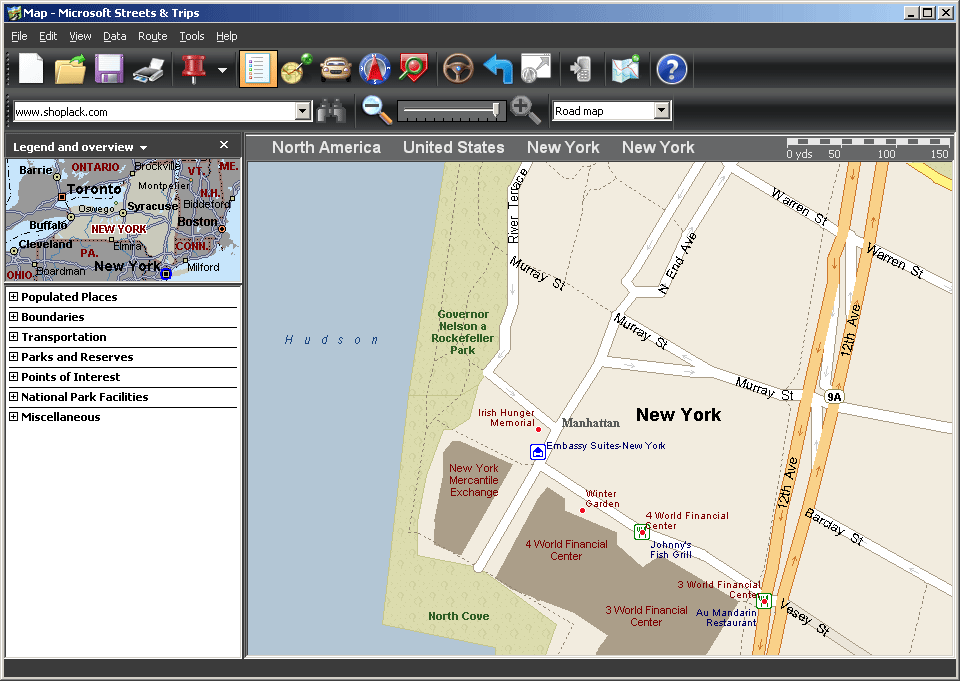Screen dimensions: 960x681
Task: Save the map using the floppy disk icon
Action: coord(109,69)
